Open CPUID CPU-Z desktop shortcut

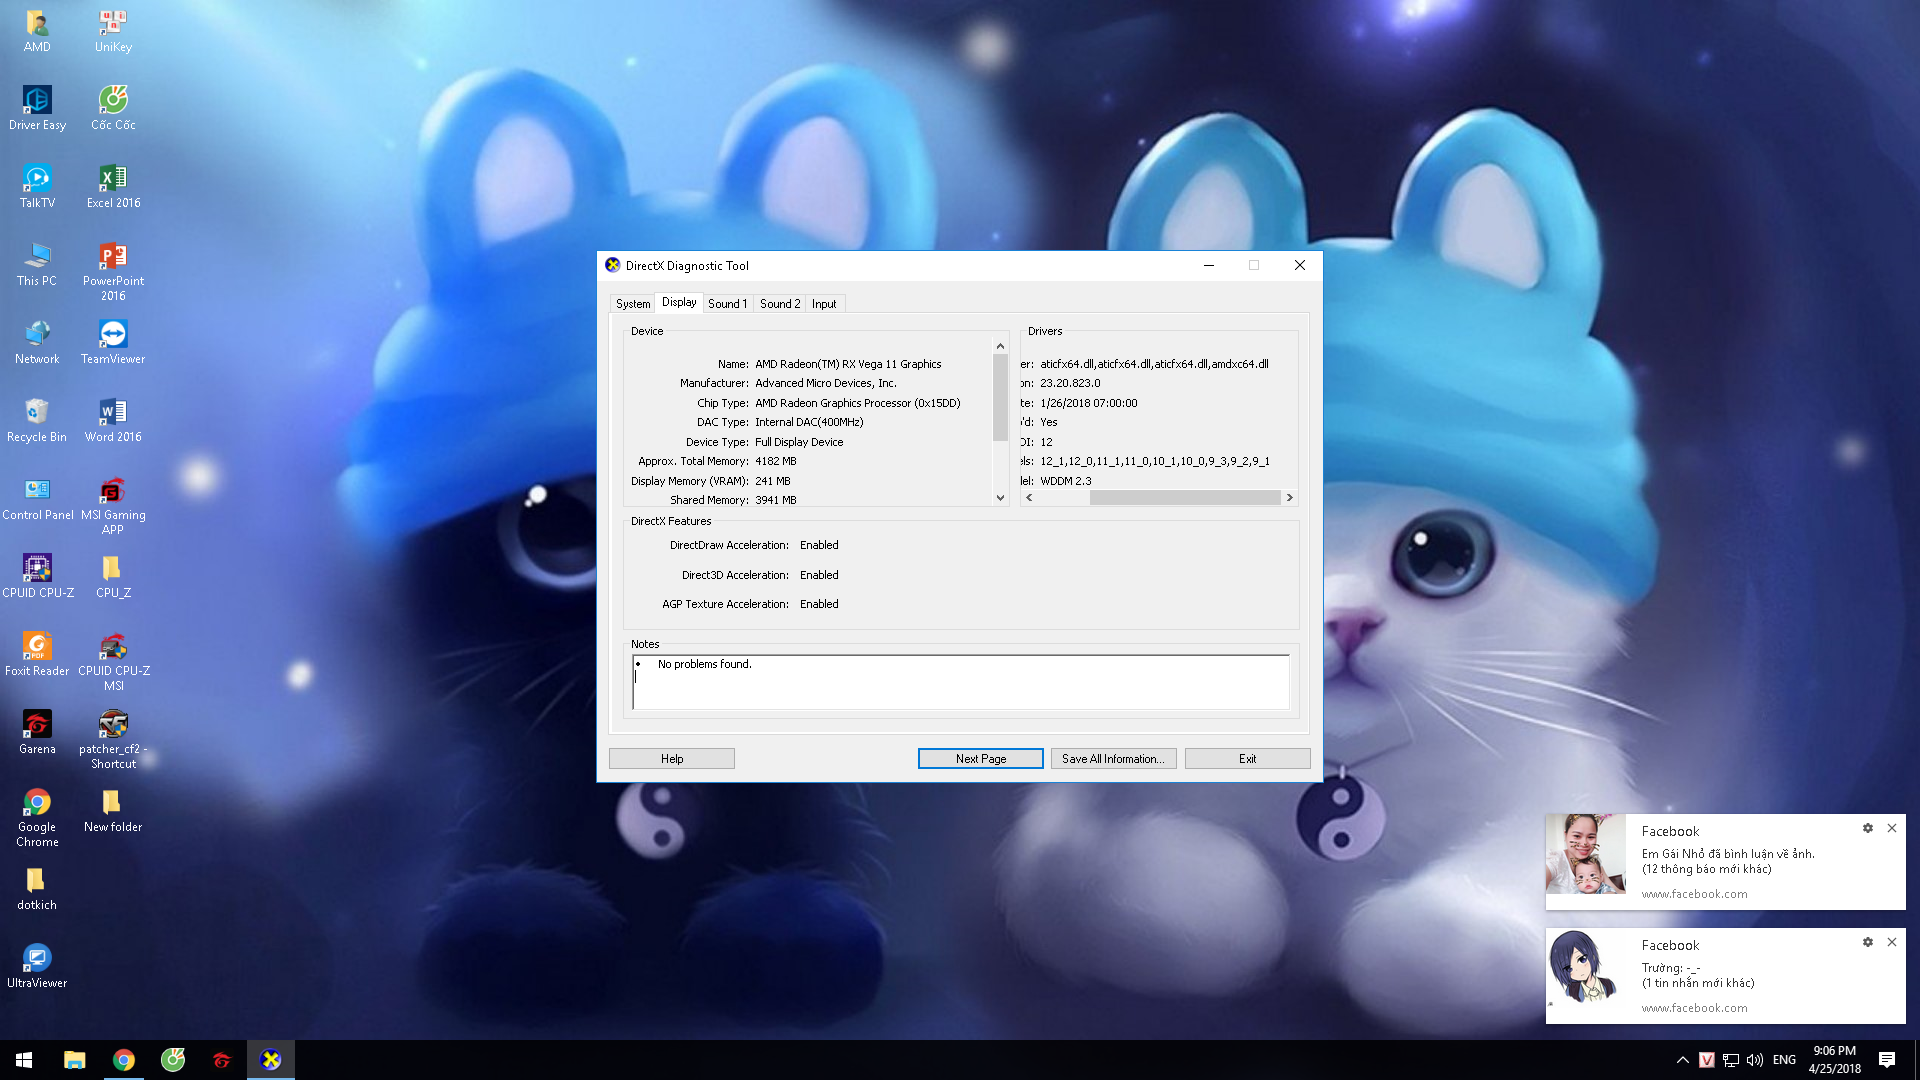[37, 576]
